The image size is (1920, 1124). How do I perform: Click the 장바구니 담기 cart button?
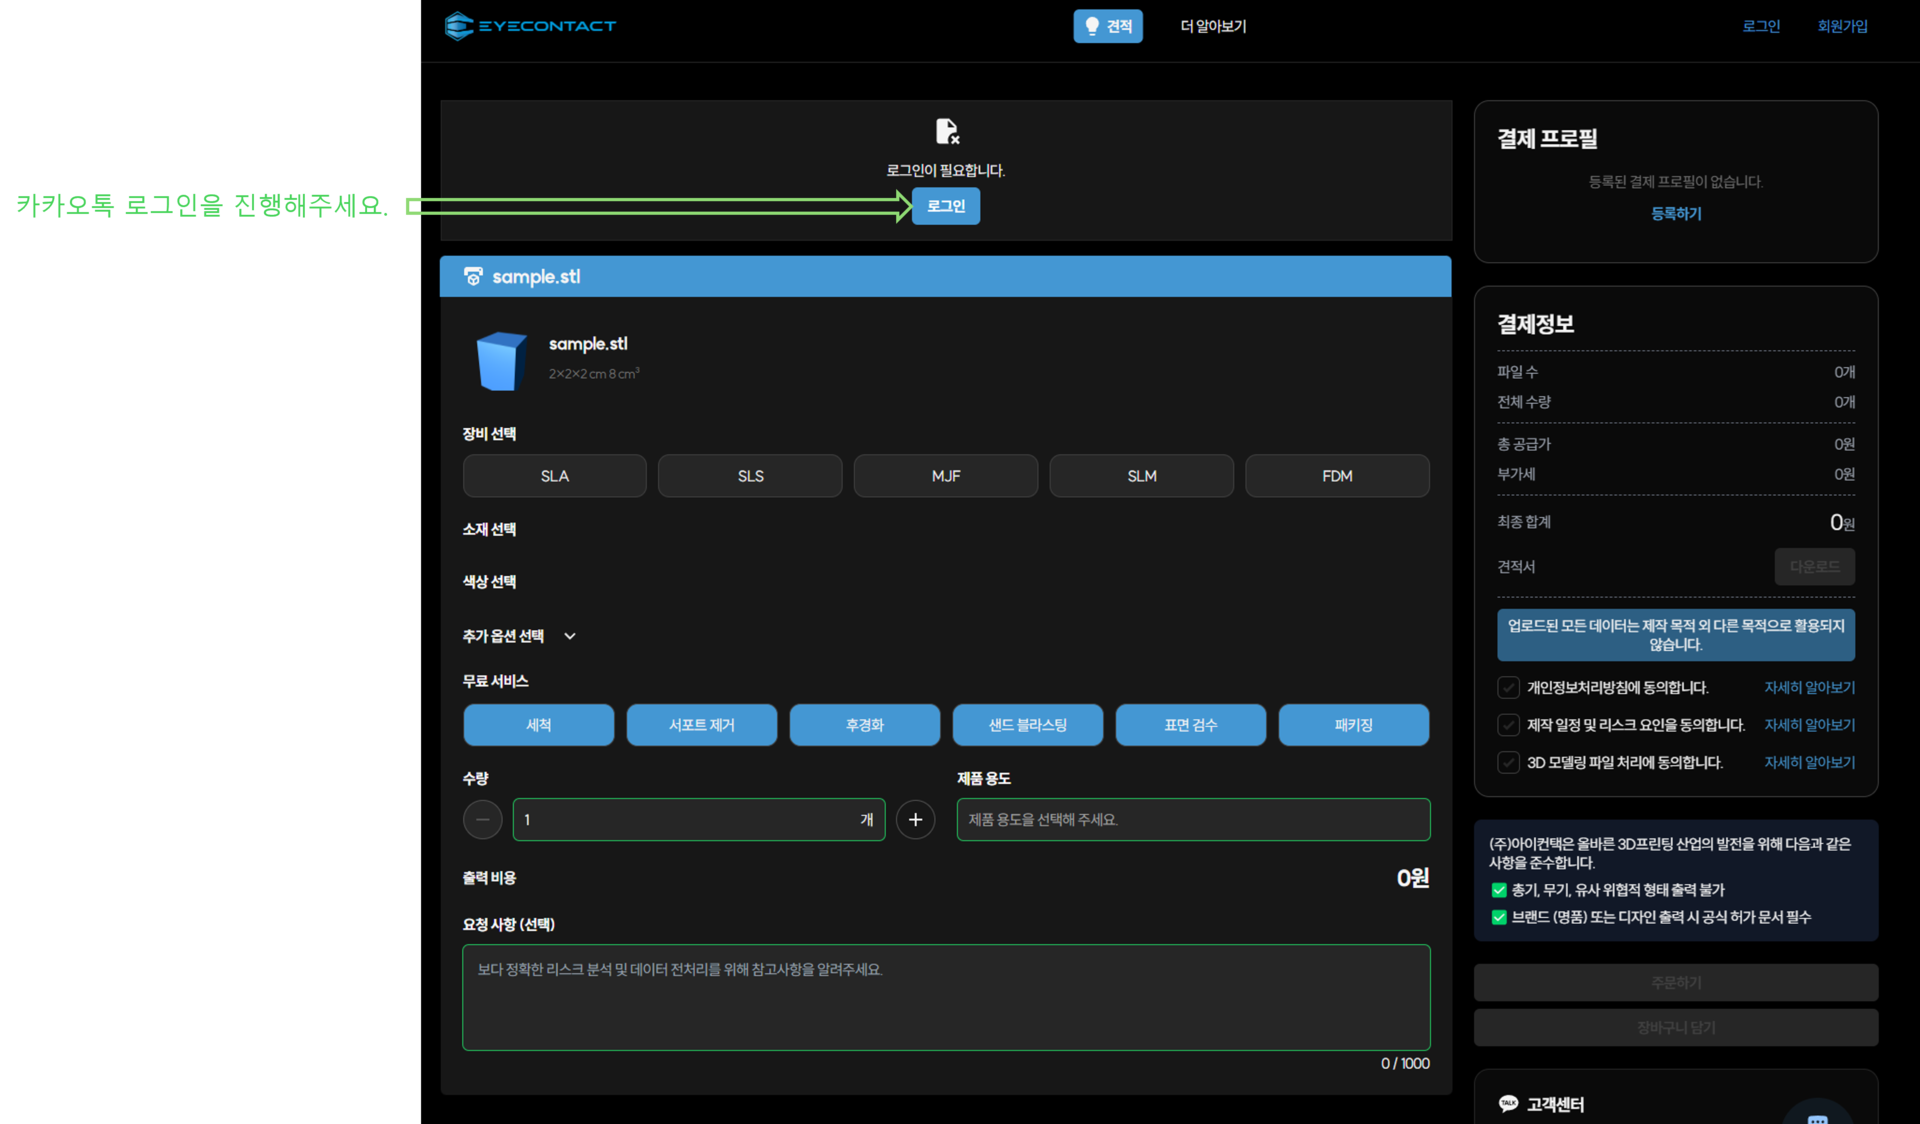[x=1676, y=1028]
